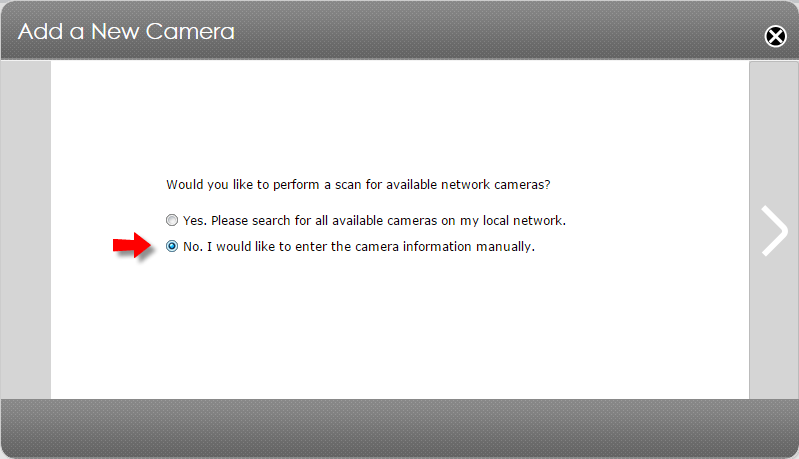Select the No enter manually radio button

[x=172, y=247]
